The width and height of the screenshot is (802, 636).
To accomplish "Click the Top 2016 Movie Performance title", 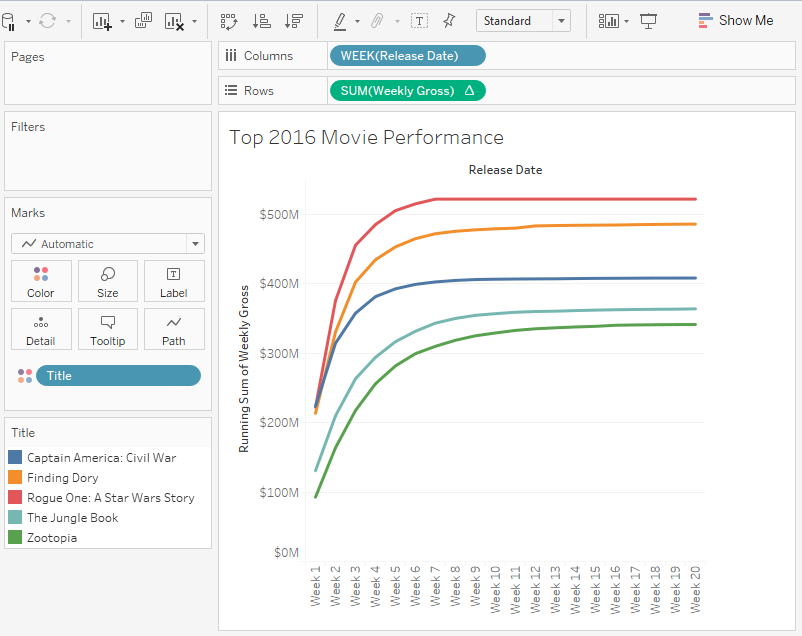I will [366, 137].
